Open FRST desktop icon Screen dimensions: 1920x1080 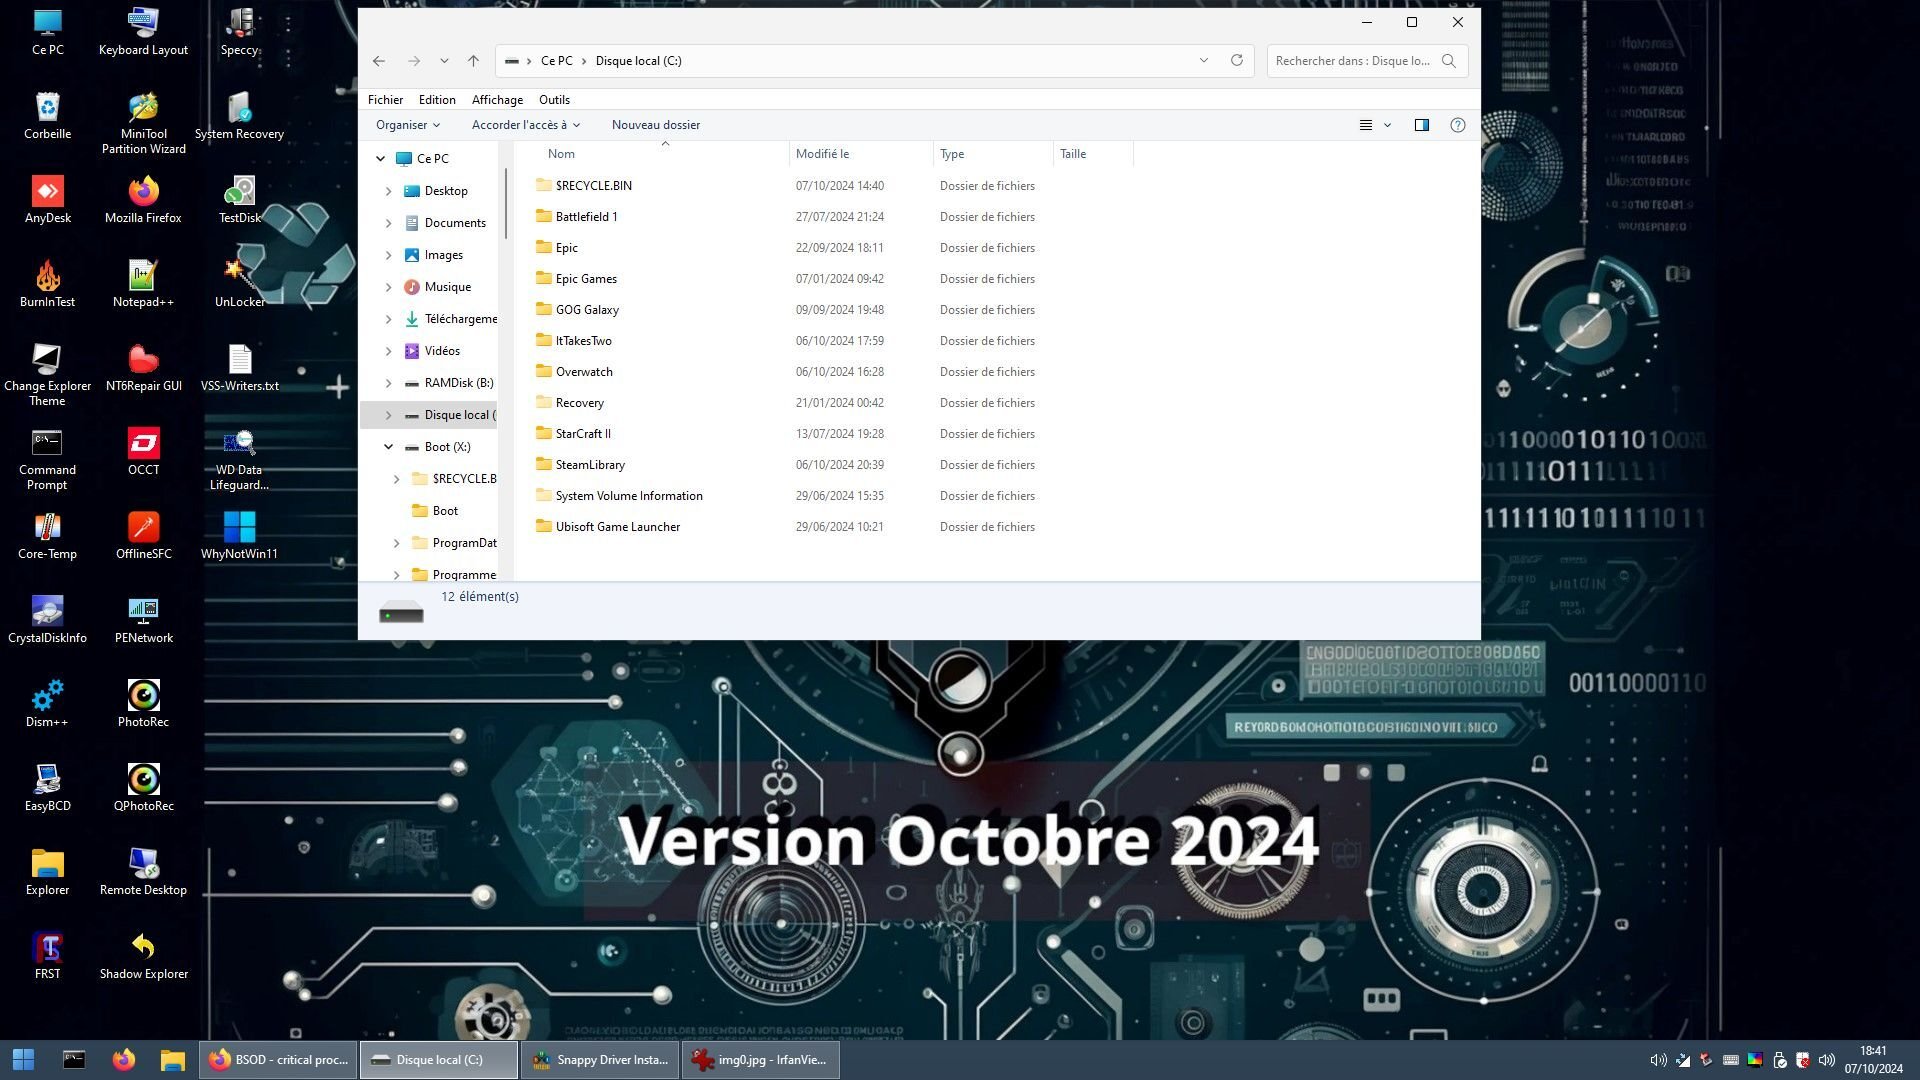point(47,955)
